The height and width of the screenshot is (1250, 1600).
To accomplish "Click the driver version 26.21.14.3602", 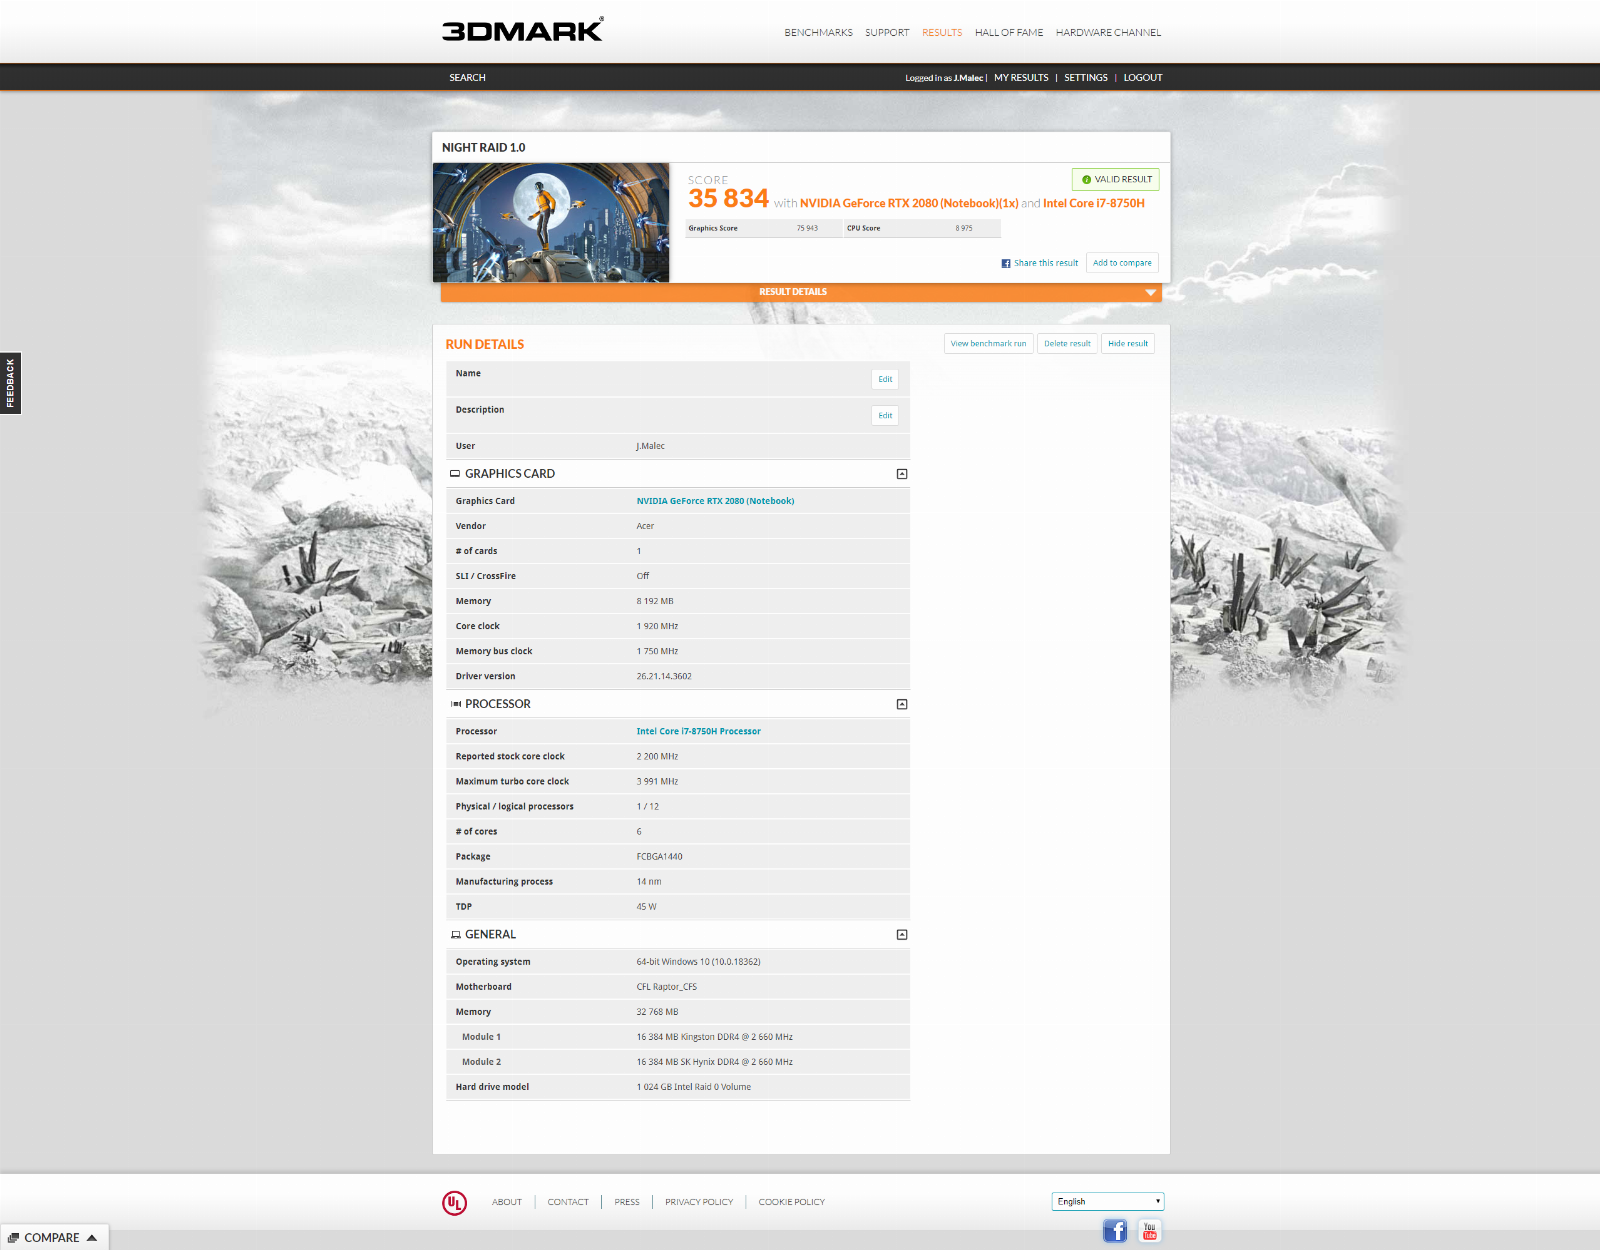I will (x=664, y=677).
